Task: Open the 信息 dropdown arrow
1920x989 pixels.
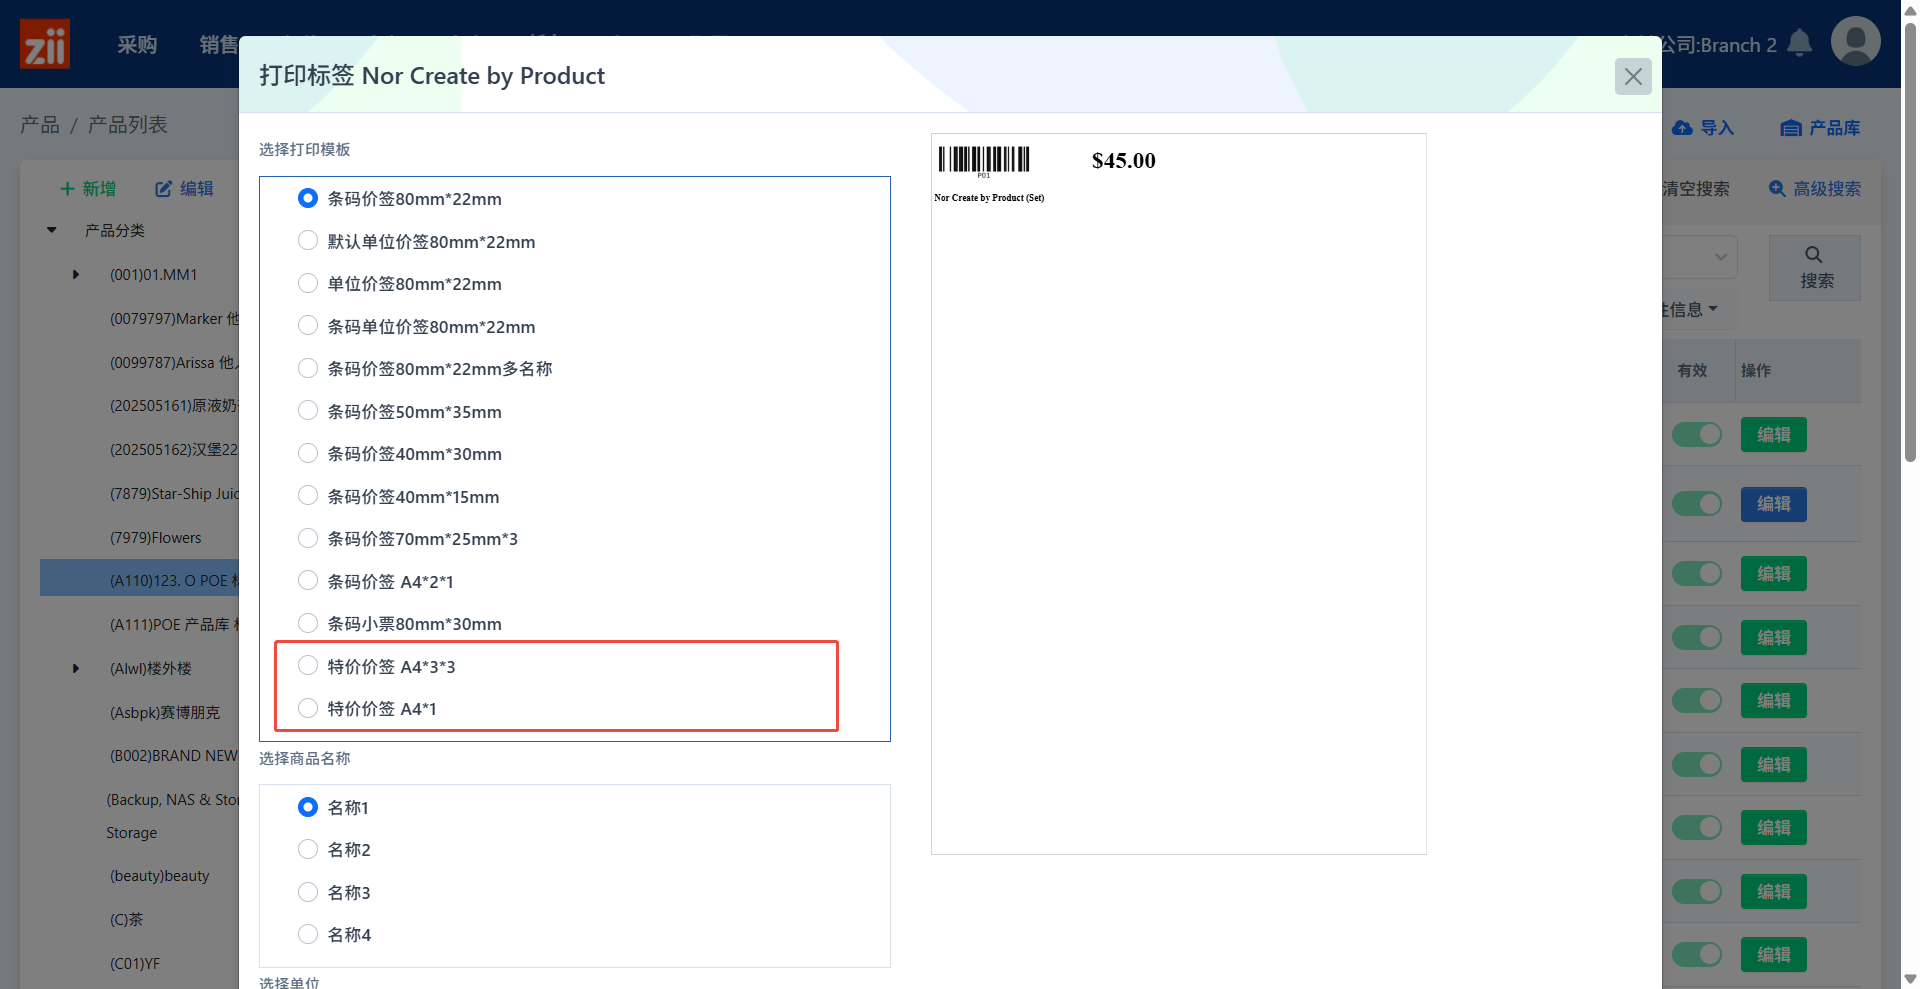Action: 1713,309
